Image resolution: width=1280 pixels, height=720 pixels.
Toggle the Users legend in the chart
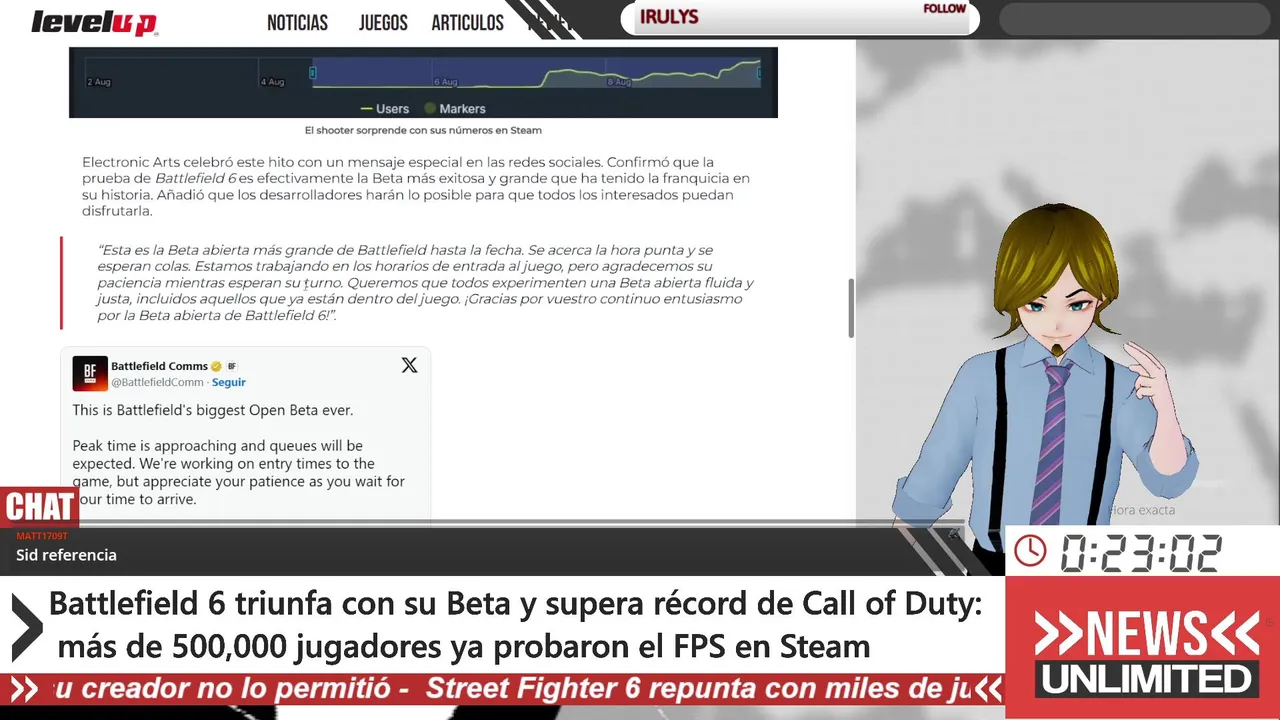coord(385,108)
